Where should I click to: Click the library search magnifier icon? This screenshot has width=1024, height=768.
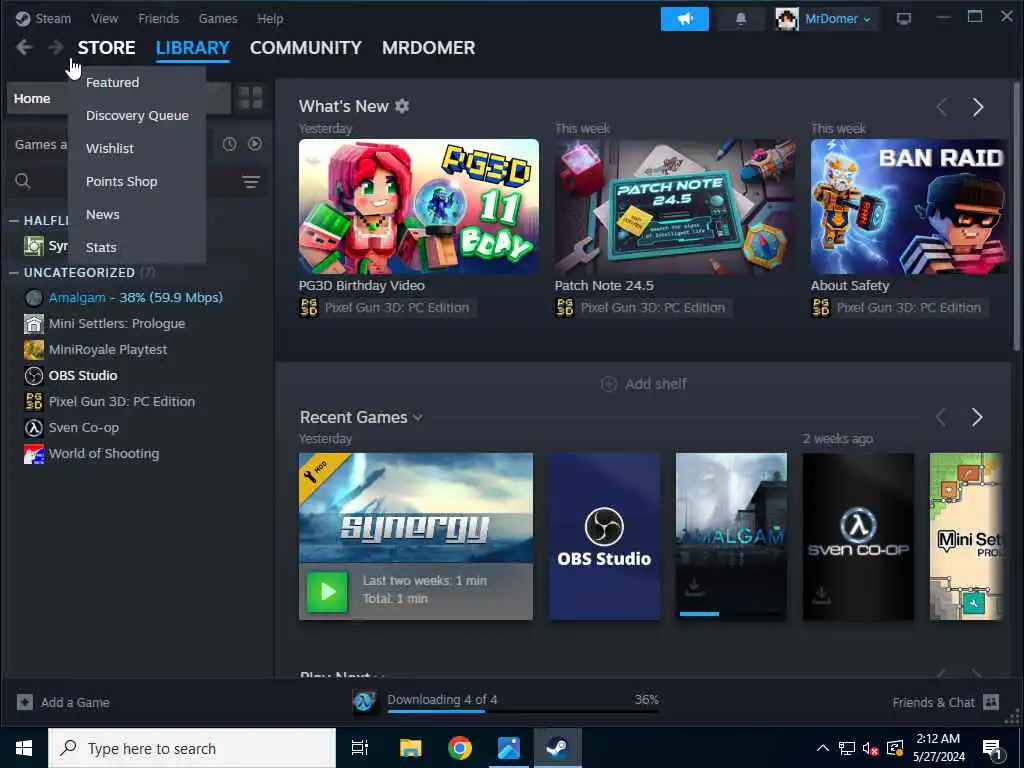click(23, 181)
